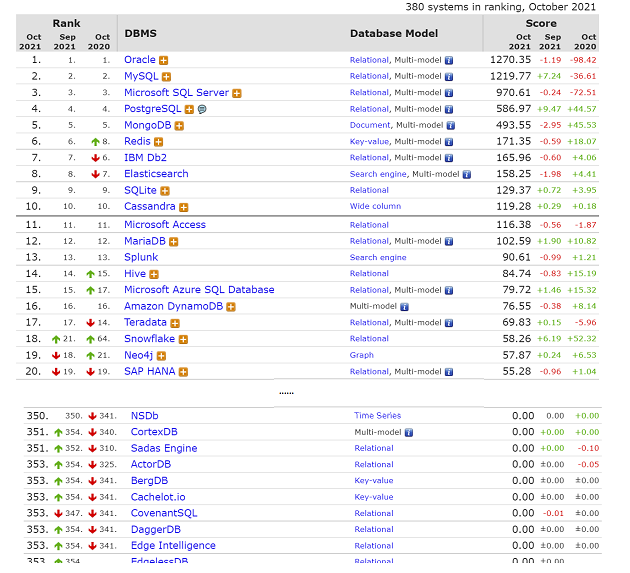Open the CortexDB link
Image resolution: width=630 pixels, height=573 pixels.
[x=154, y=432]
